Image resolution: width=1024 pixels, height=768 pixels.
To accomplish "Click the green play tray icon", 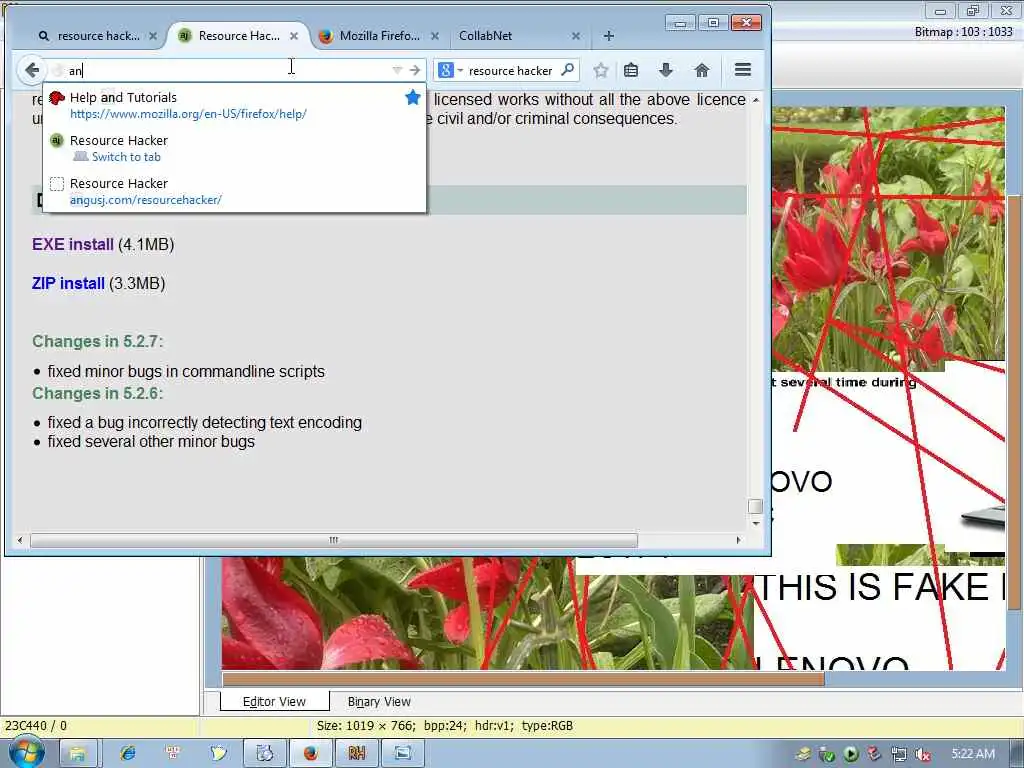I will click(x=850, y=754).
